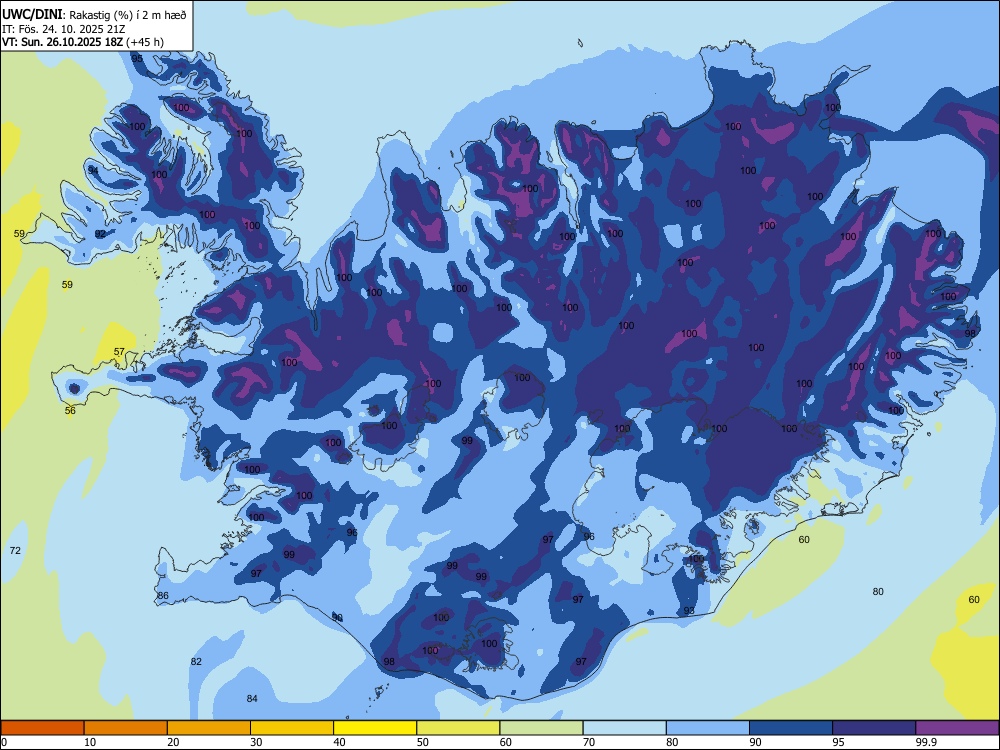
Task: Click the legend tick label '95'
Action: coord(839,742)
